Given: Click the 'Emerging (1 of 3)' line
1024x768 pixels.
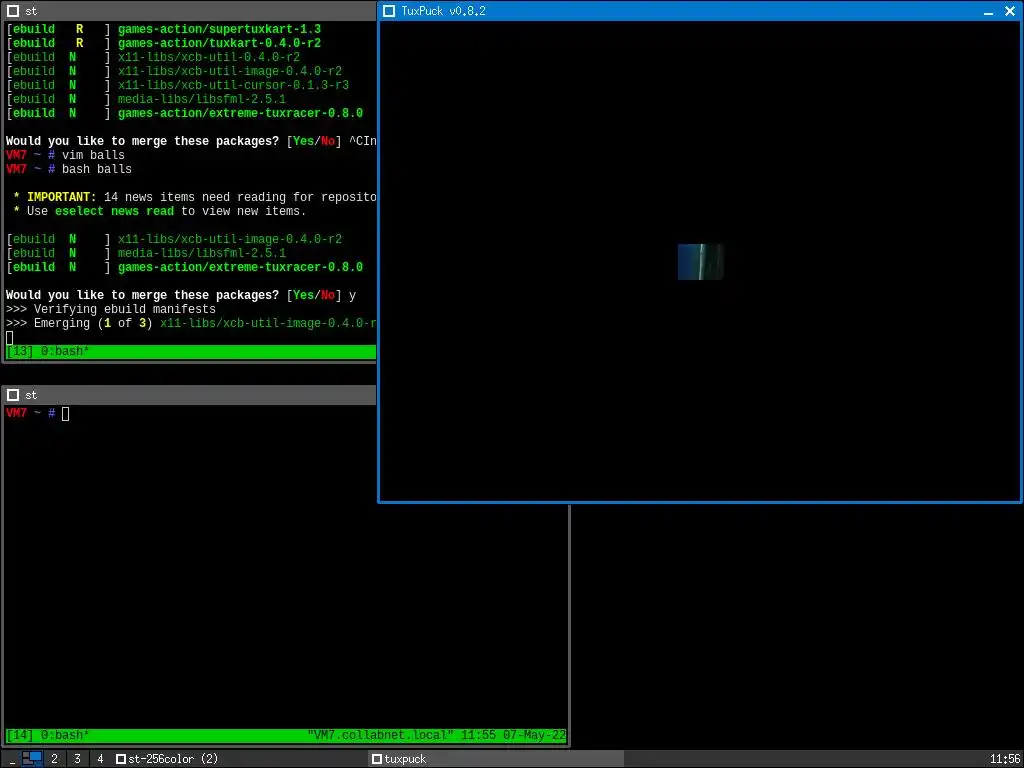Looking at the screenshot, I should coord(191,323).
